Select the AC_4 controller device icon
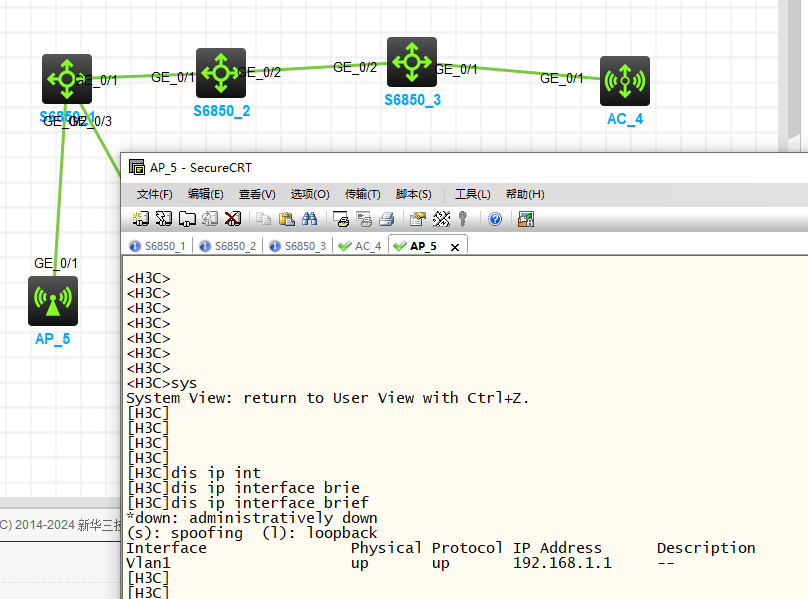808x599 pixels. point(625,81)
